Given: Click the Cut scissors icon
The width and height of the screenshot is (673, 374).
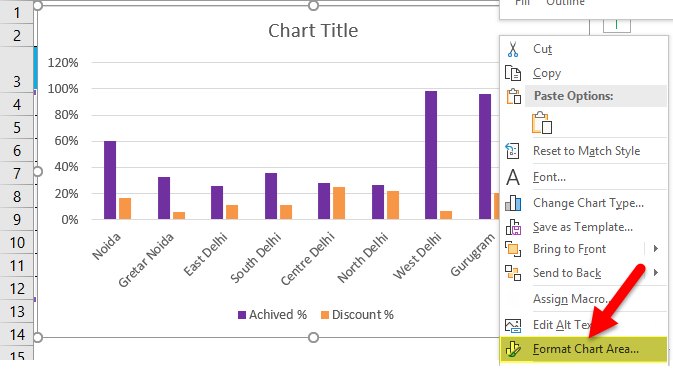Looking at the screenshot, I should pos(513,49).
